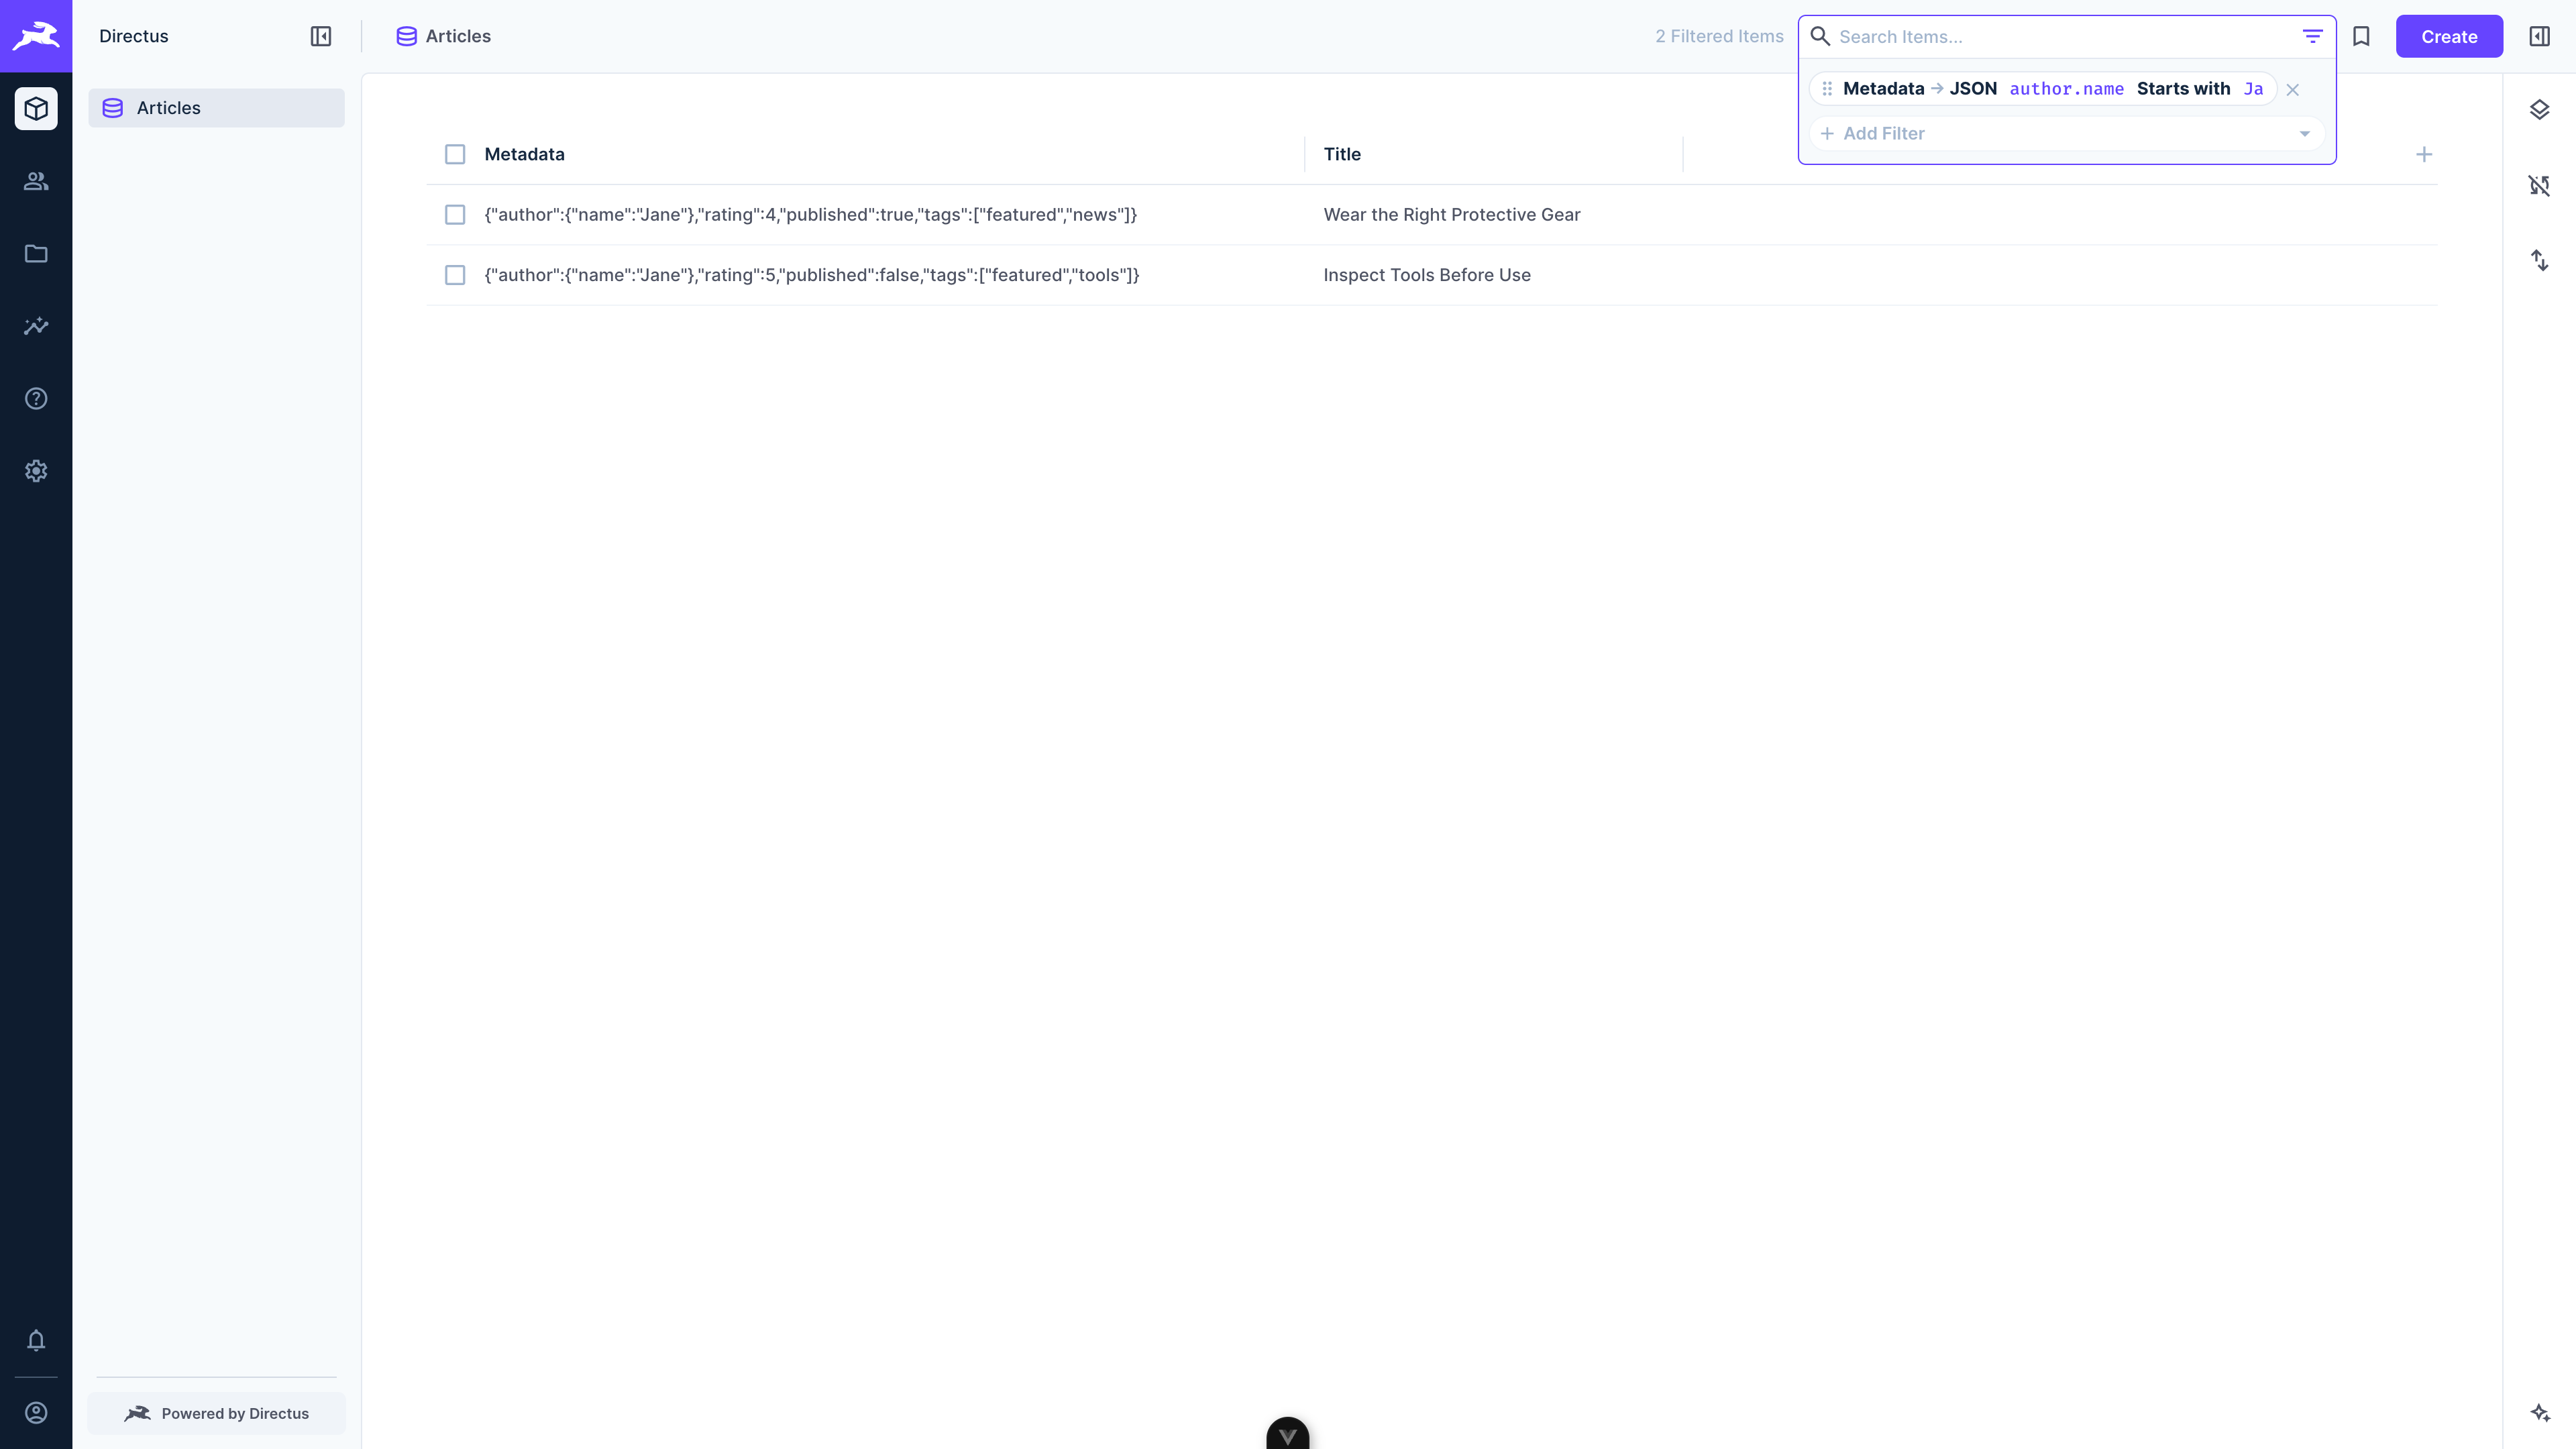Image resolution: width=2576 pixels, height=1449 pixels.
Task: Remove the author.name filter
Action: [x=2292, y=90]
